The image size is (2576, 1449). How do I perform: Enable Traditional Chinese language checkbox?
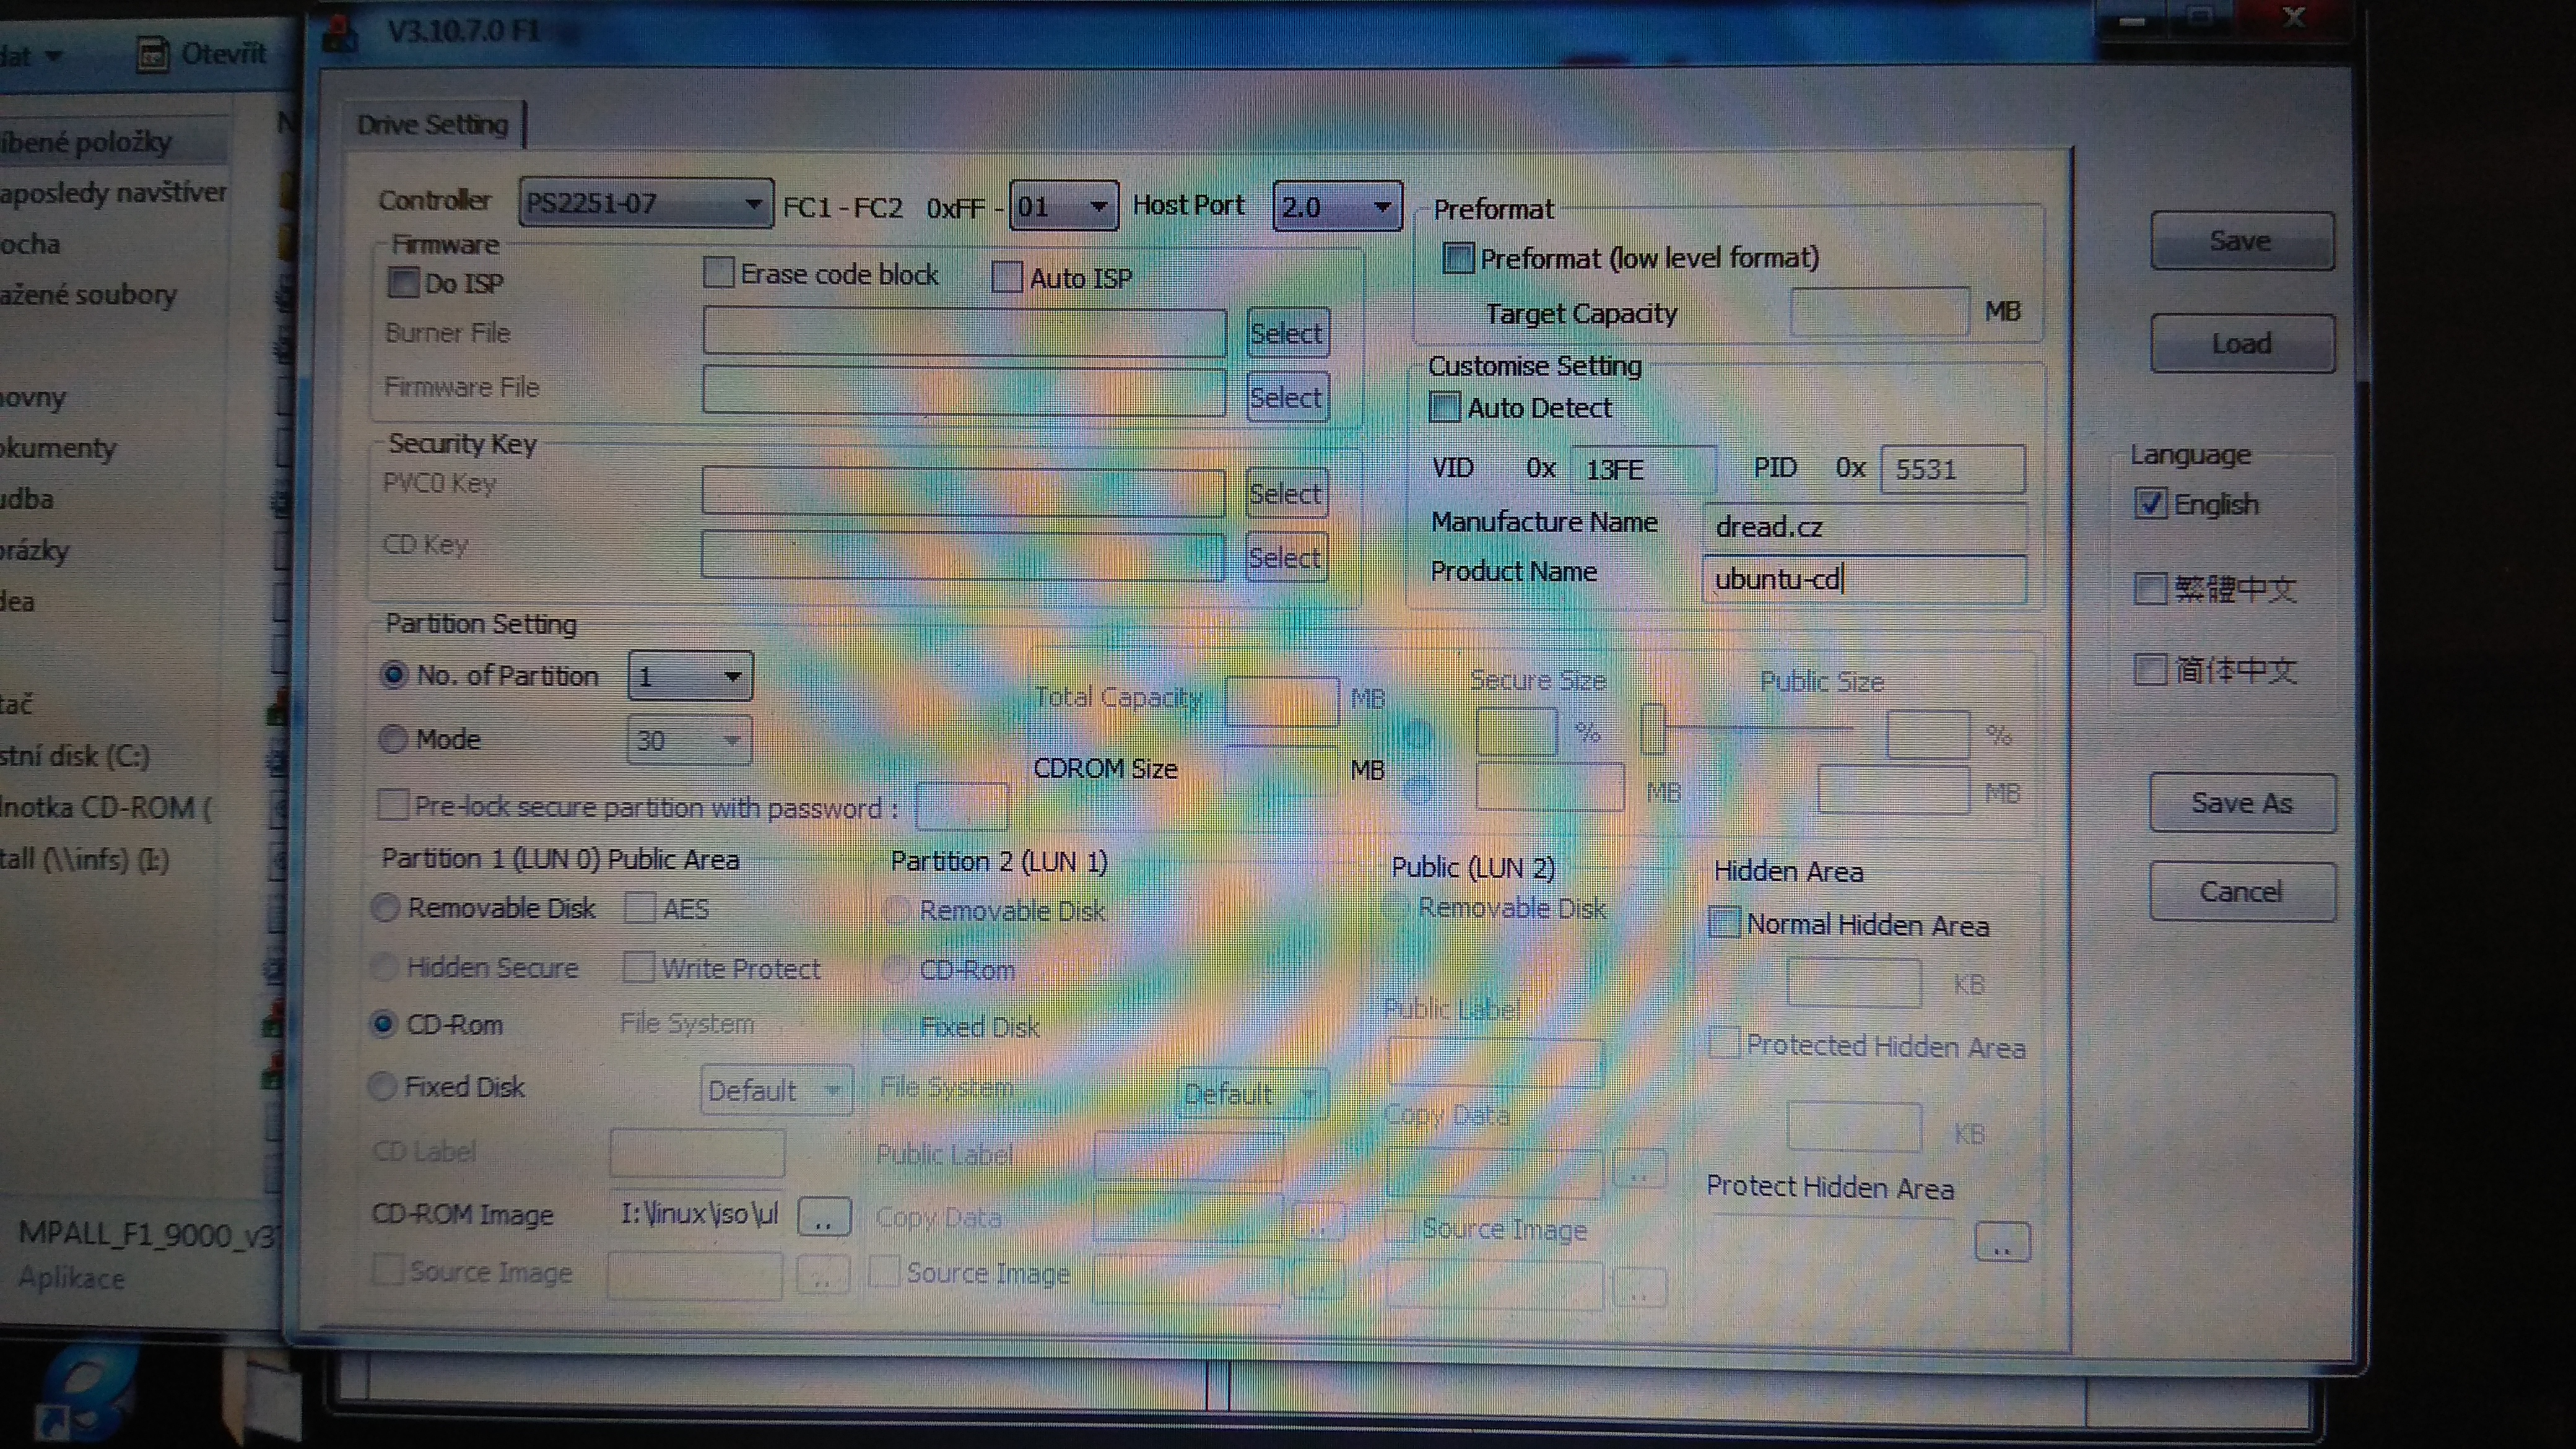[x=2150, y=588]
